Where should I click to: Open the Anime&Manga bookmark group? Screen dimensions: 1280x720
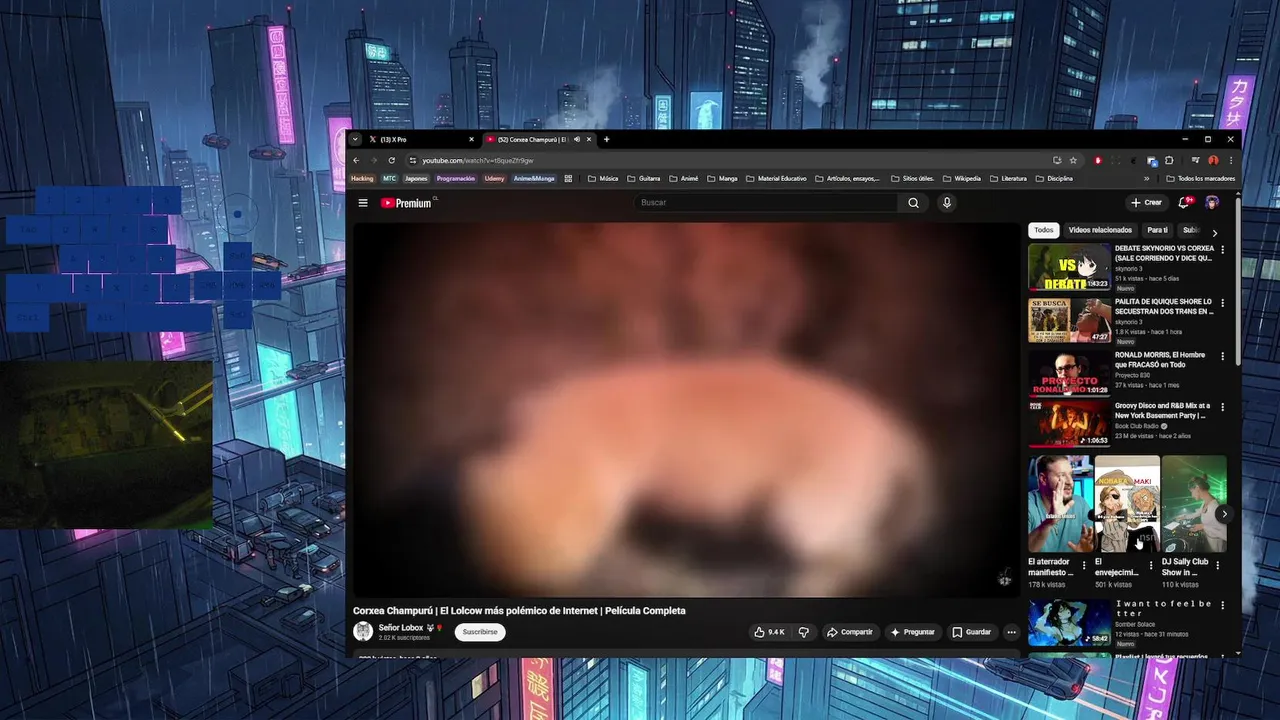[x=534, y=179]
